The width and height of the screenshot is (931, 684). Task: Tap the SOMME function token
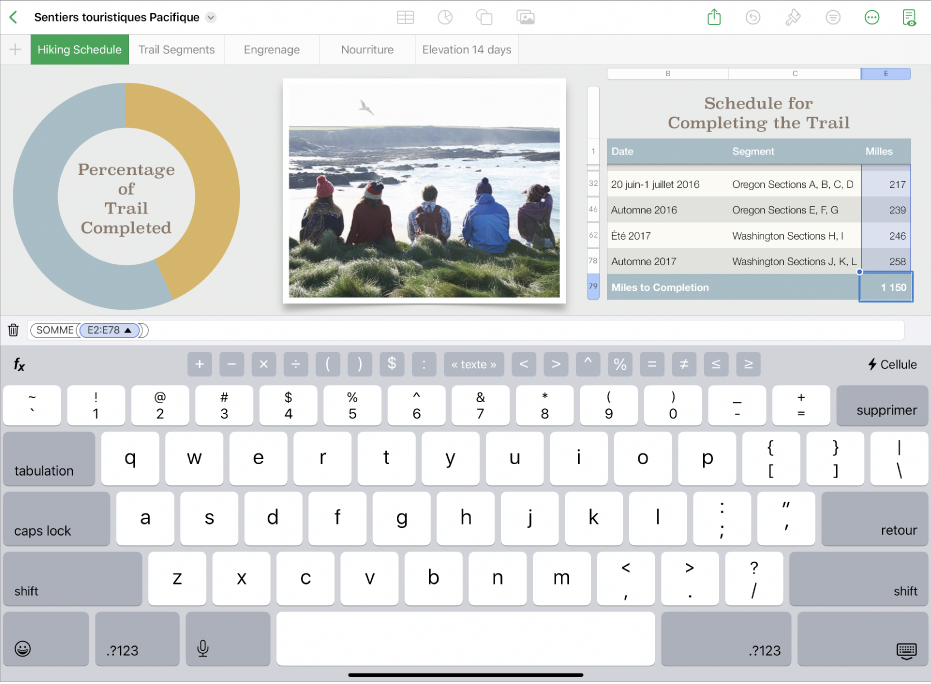55,330
